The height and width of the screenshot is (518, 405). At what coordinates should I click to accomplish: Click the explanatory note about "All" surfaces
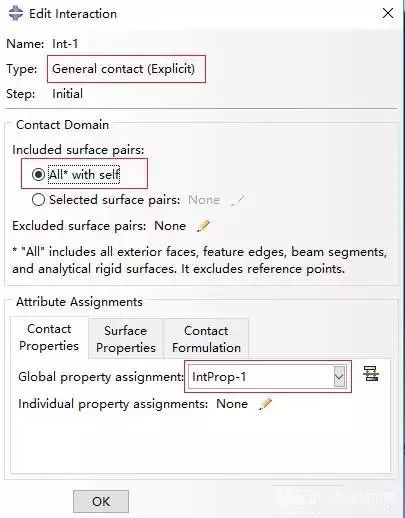[199, 260]
